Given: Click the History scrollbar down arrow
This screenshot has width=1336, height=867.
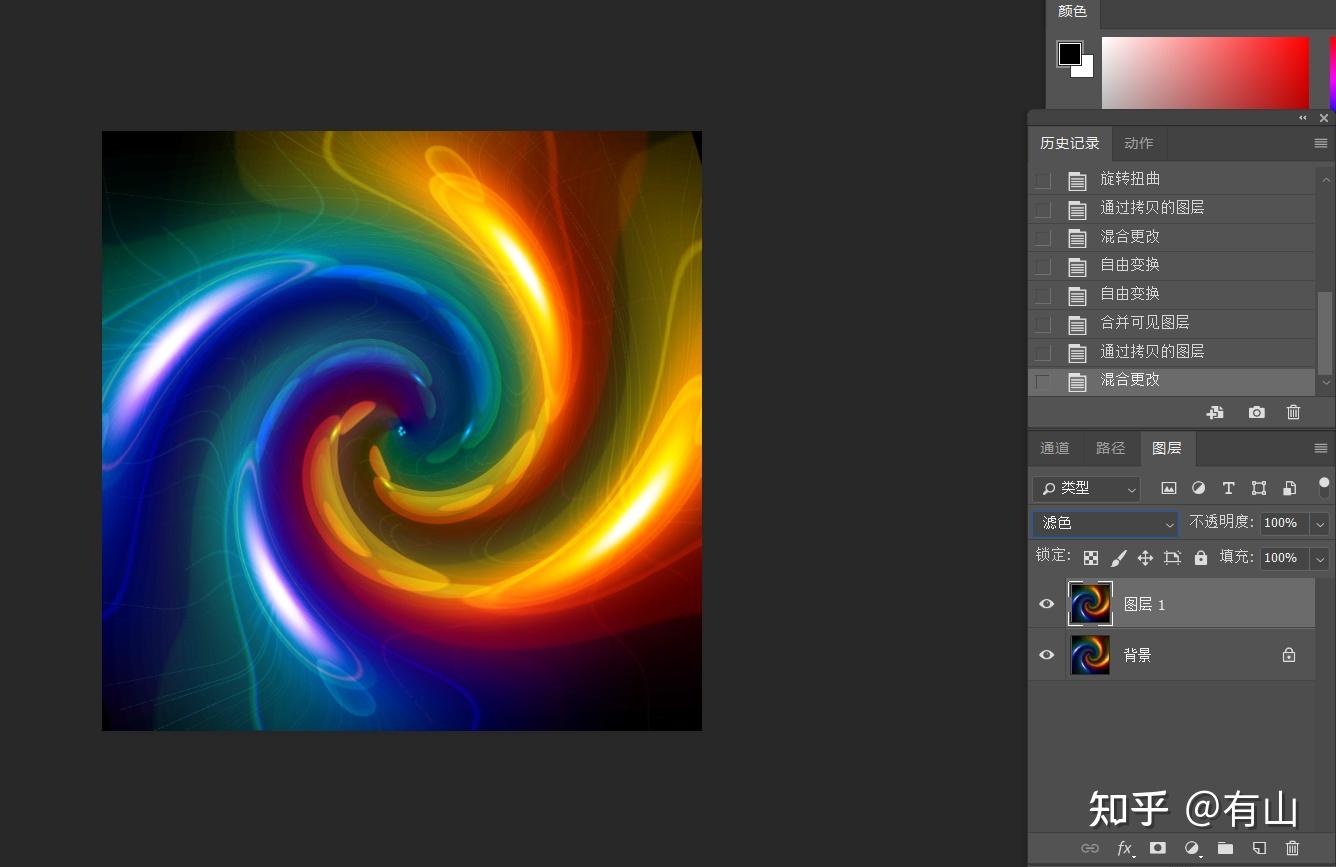Looking at the screenshot, I should (x=1326, y=383).
